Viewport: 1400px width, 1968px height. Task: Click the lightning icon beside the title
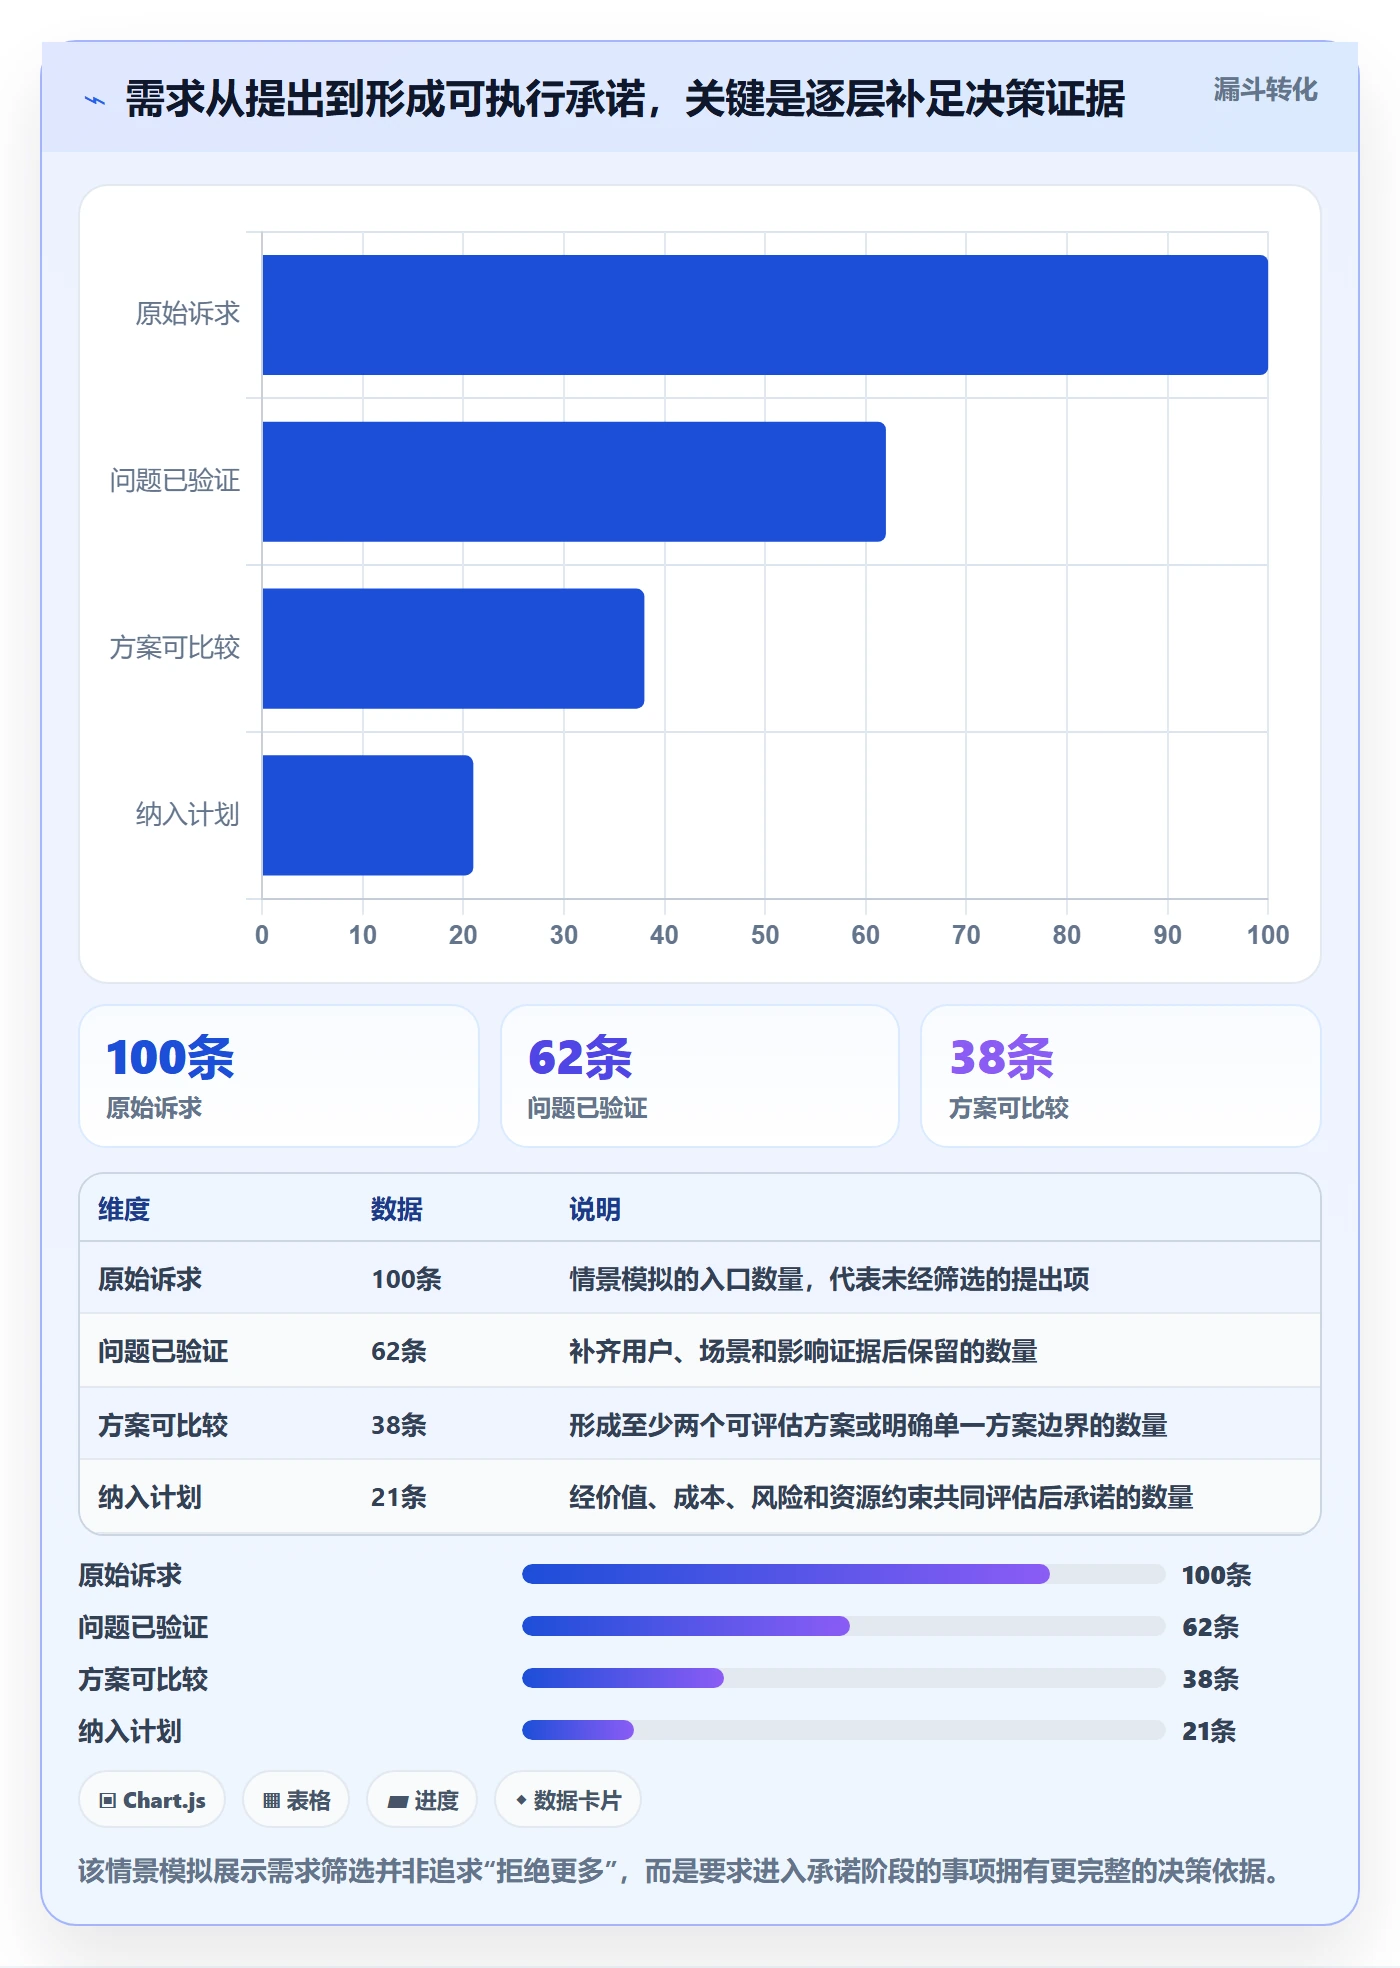(x=95, y=100)
